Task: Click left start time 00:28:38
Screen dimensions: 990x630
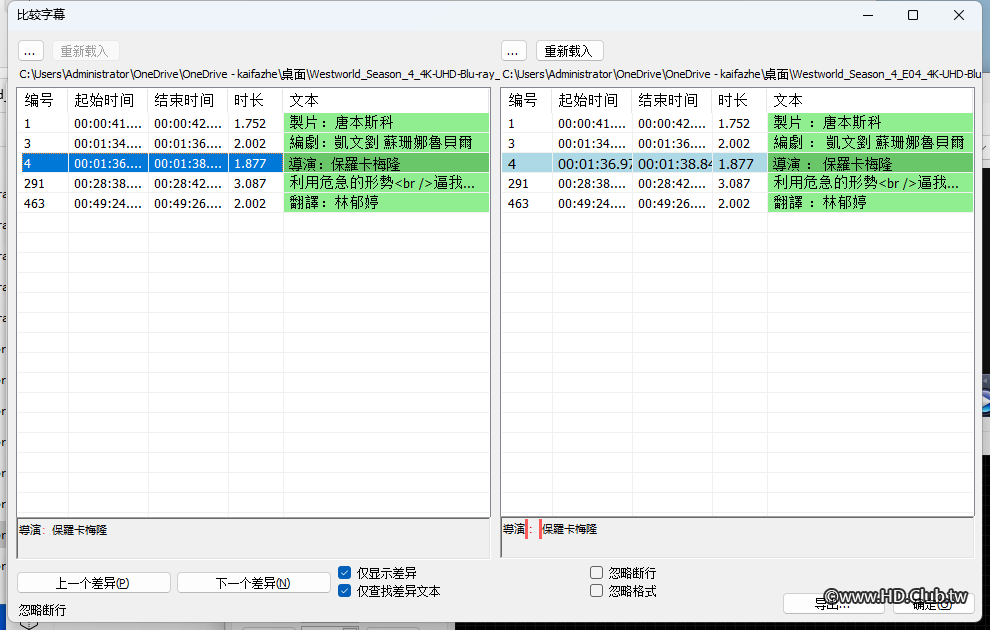Action: [108, 184]
